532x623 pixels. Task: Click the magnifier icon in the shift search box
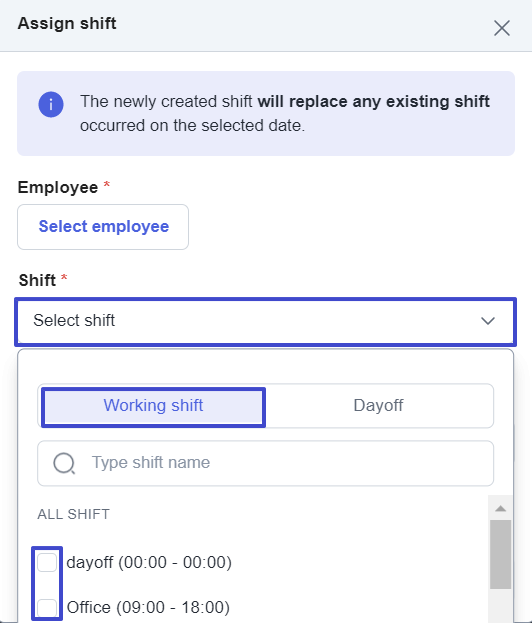tap(64, 463)
